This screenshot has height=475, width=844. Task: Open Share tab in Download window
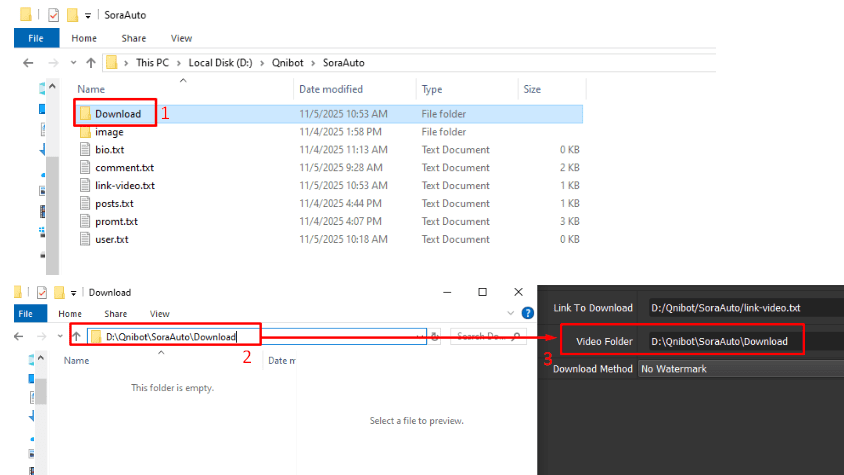(x=116, y=313)
